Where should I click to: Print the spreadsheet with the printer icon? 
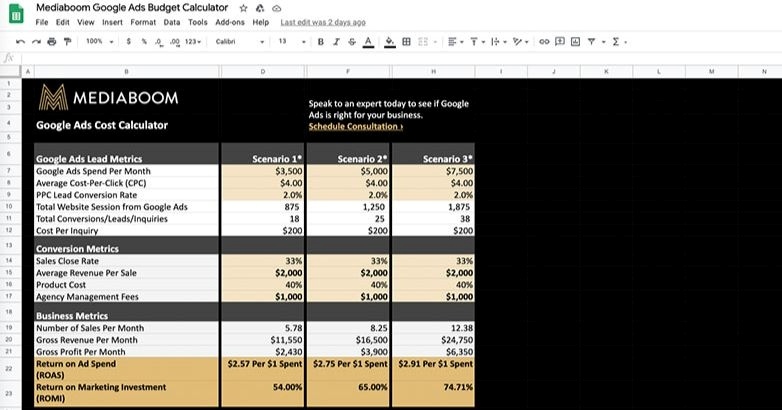point(52,42)
